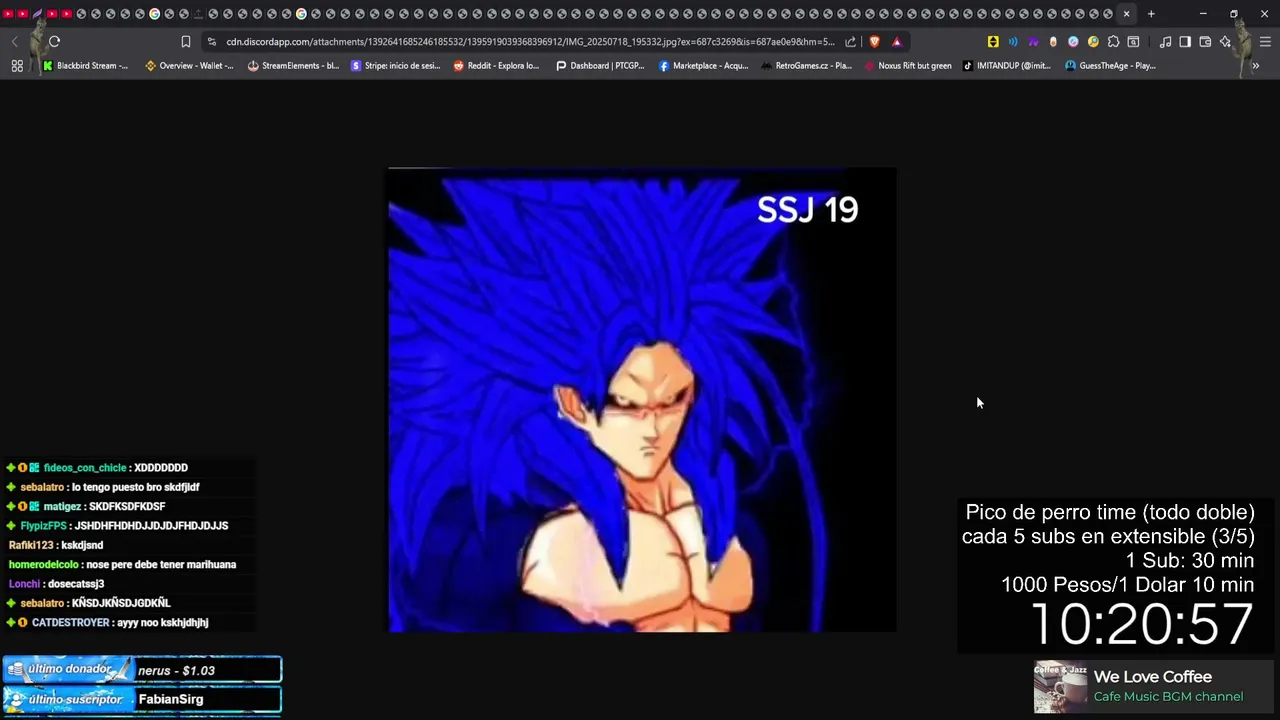The image size is (1280, 720).
Task: Open the media control music note icon
Action: tap(1165, 42)
